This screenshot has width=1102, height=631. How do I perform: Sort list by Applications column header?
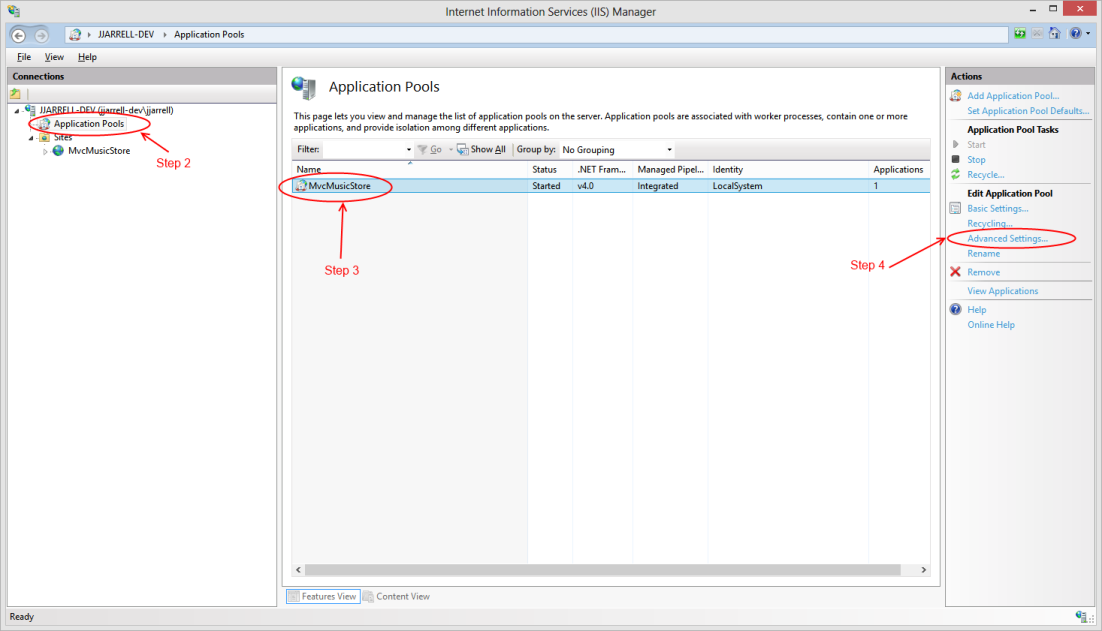(x=898, y=169)
